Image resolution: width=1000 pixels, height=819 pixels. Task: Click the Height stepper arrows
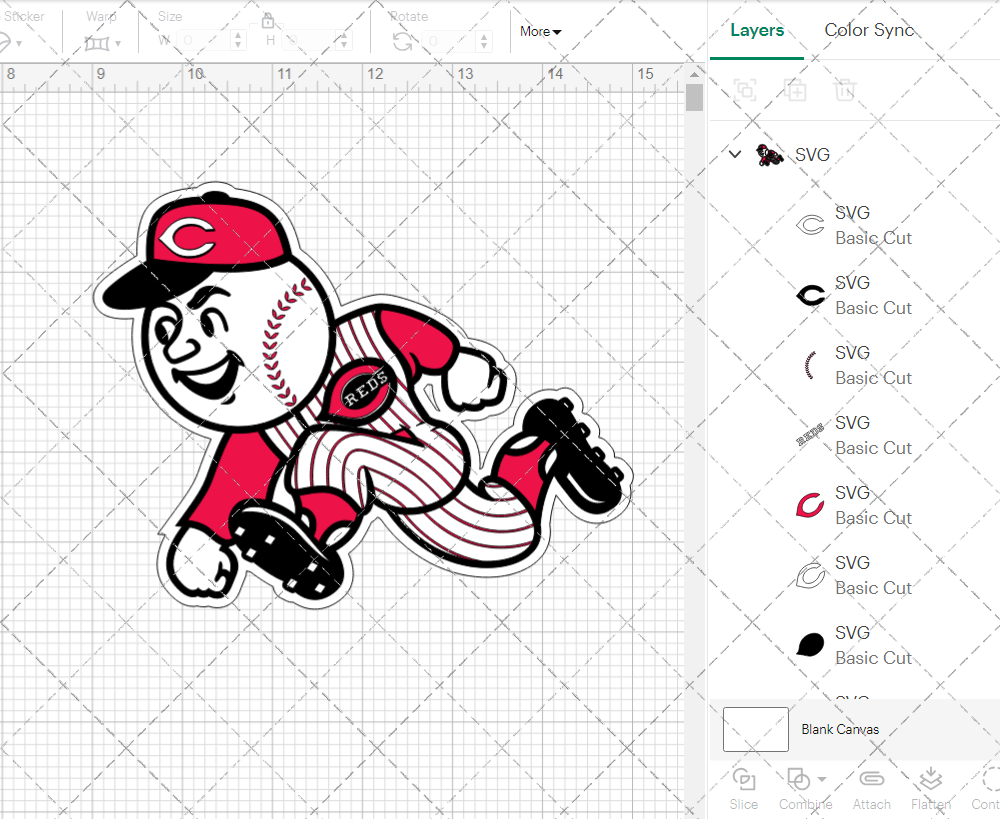(344, 41)
